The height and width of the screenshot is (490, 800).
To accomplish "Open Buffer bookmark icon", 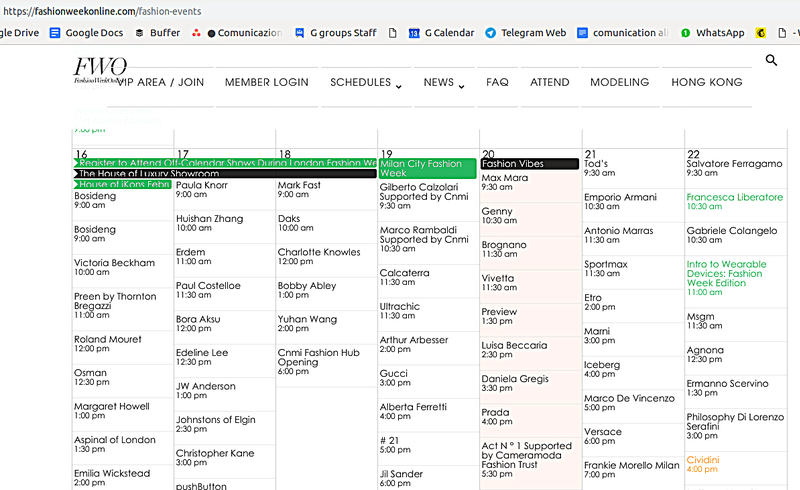I will click(x=139, y=33).
